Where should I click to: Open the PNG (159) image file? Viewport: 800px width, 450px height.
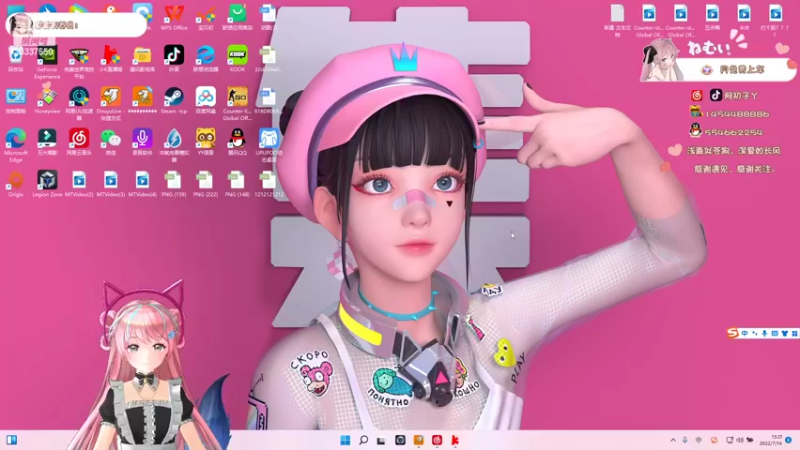[x=174, y=184]
